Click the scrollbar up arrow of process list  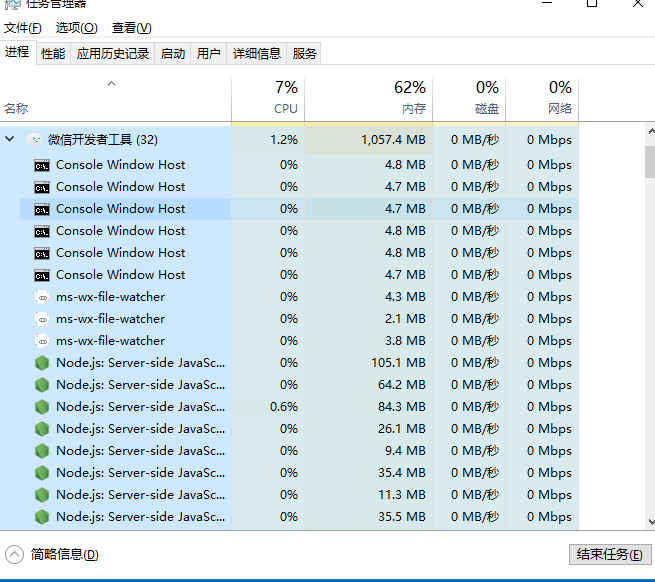pyautogui.click(x=651, y=131)
